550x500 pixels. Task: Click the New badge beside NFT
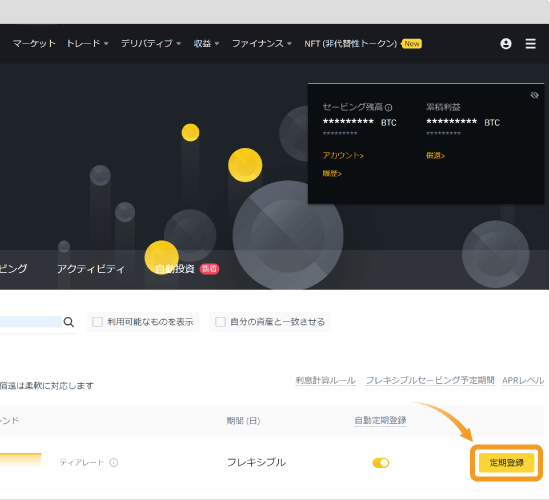pos(411,44)
